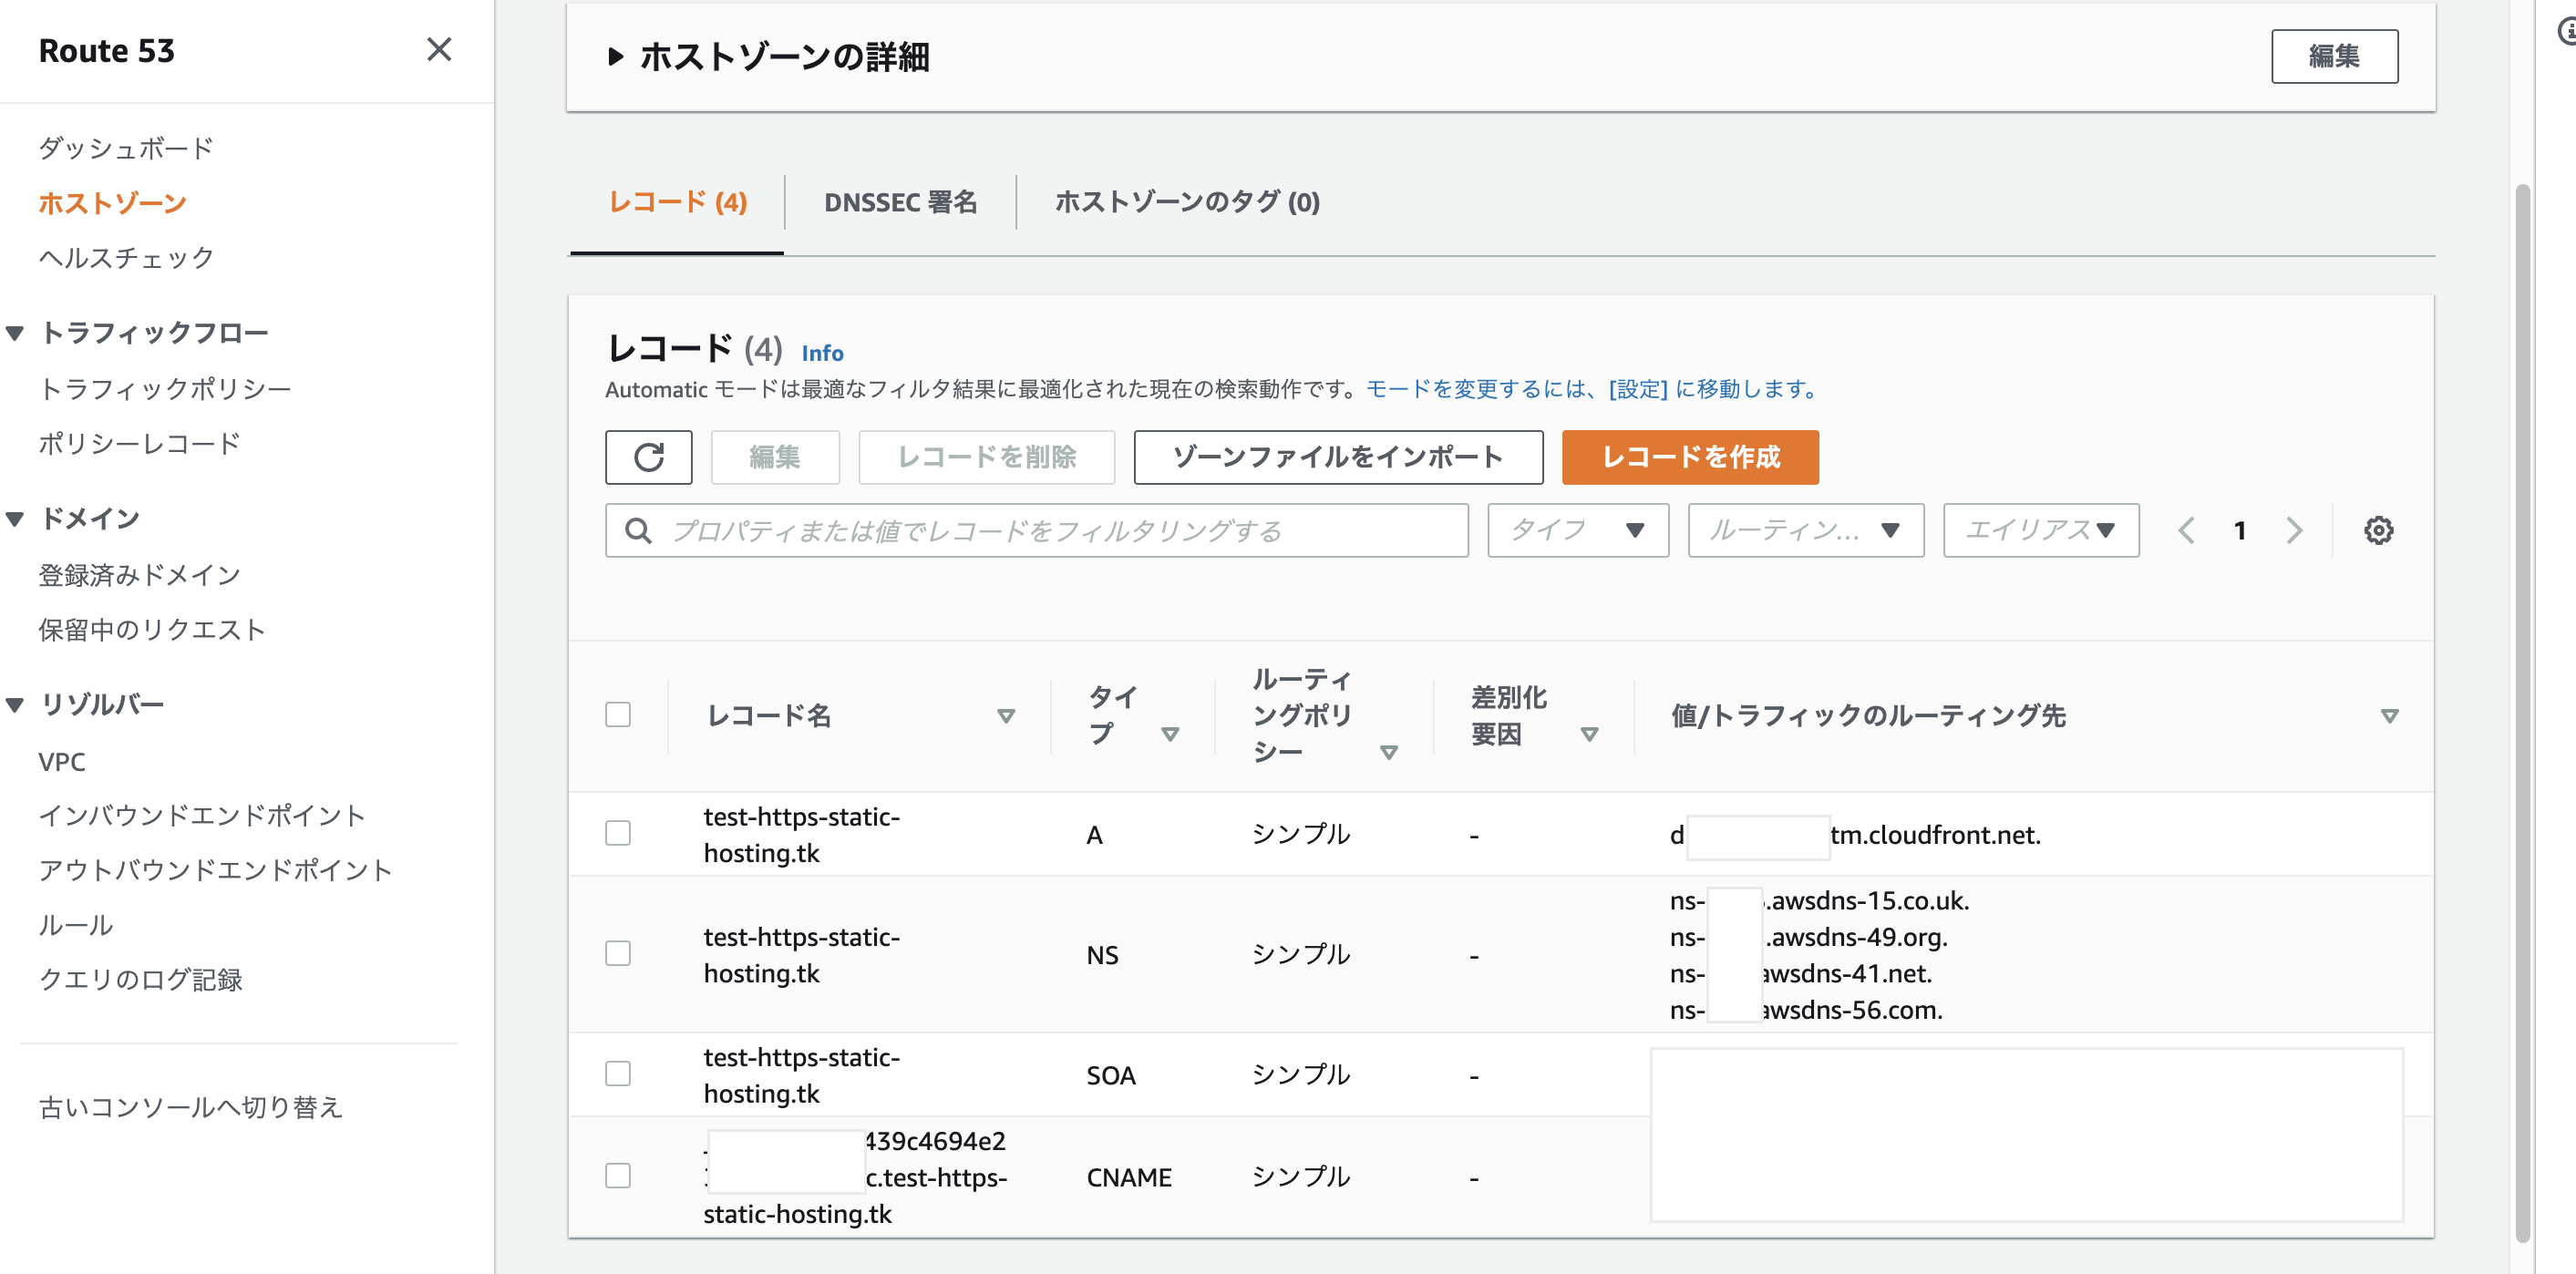Check the A record row checkbox
Image resolution: width=2576 pixels, height=1274 pixels.
(x=618, y=833)
